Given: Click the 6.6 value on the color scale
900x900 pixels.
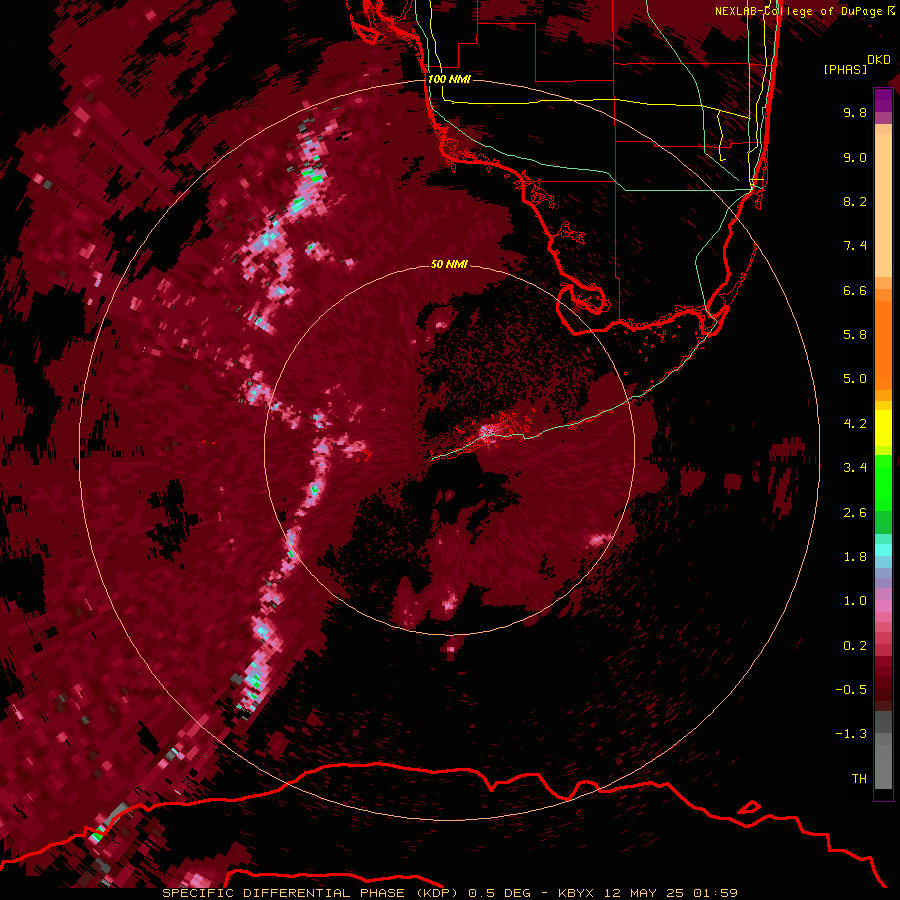Looking at the screenshot, I should coord(855,290).
